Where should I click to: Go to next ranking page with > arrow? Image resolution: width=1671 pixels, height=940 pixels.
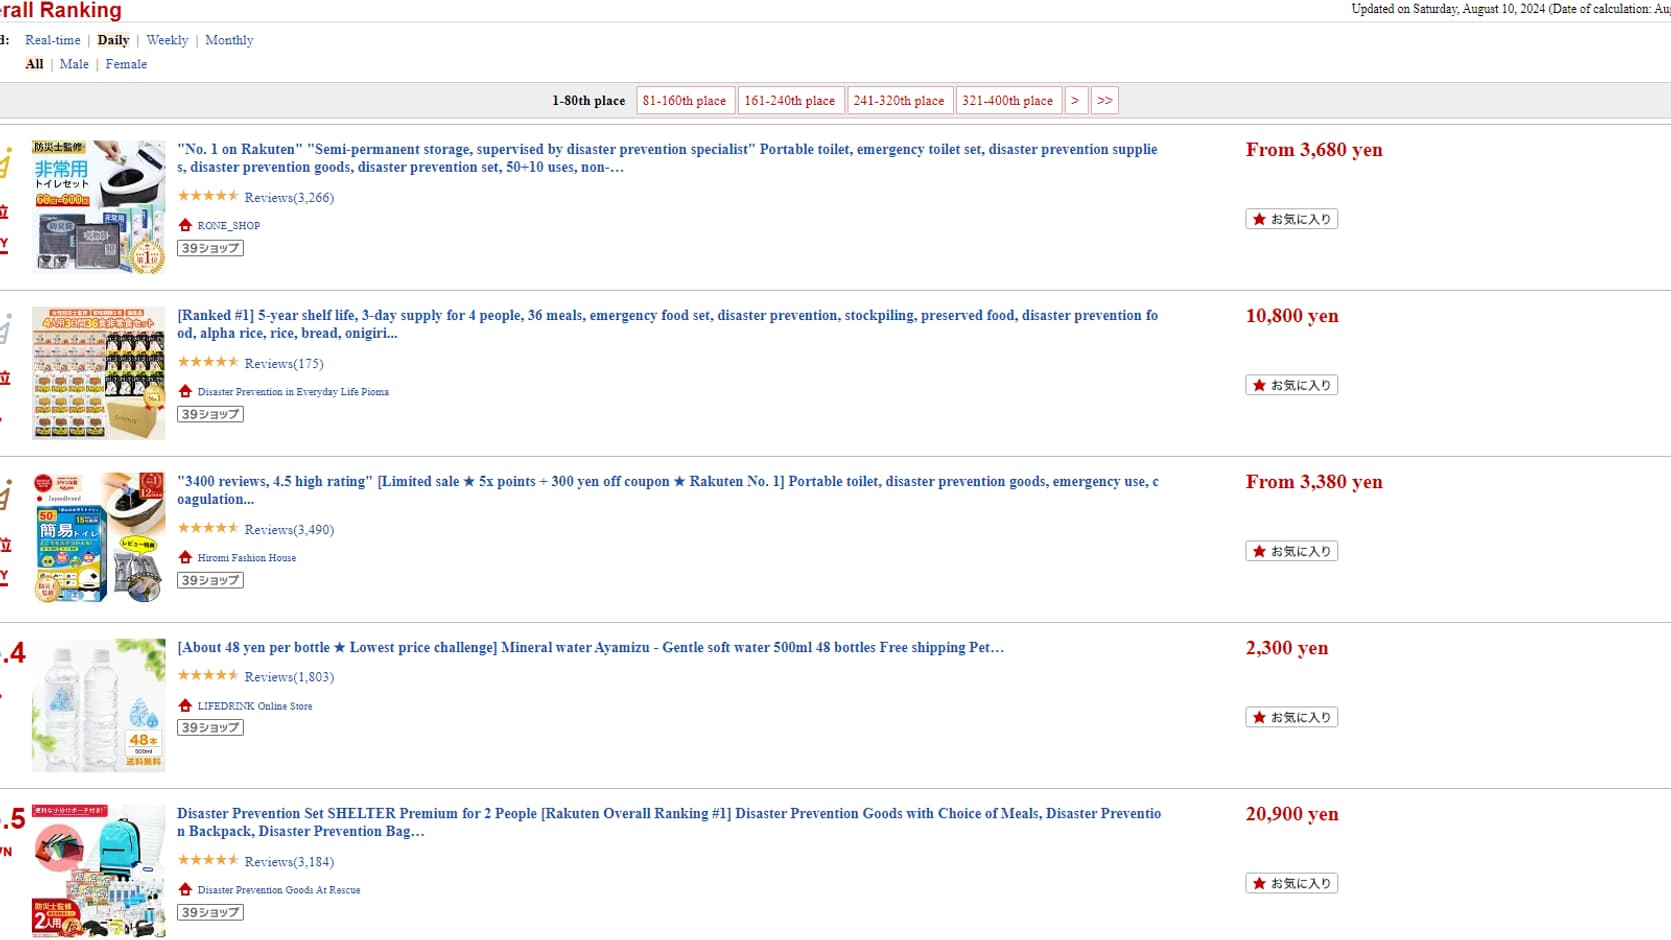click(x=1075, y=101)
